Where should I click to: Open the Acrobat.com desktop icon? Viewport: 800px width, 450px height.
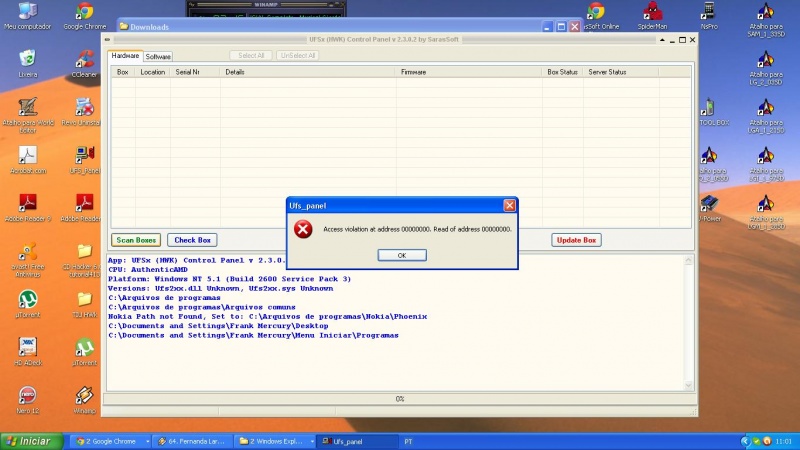(28, 160)
